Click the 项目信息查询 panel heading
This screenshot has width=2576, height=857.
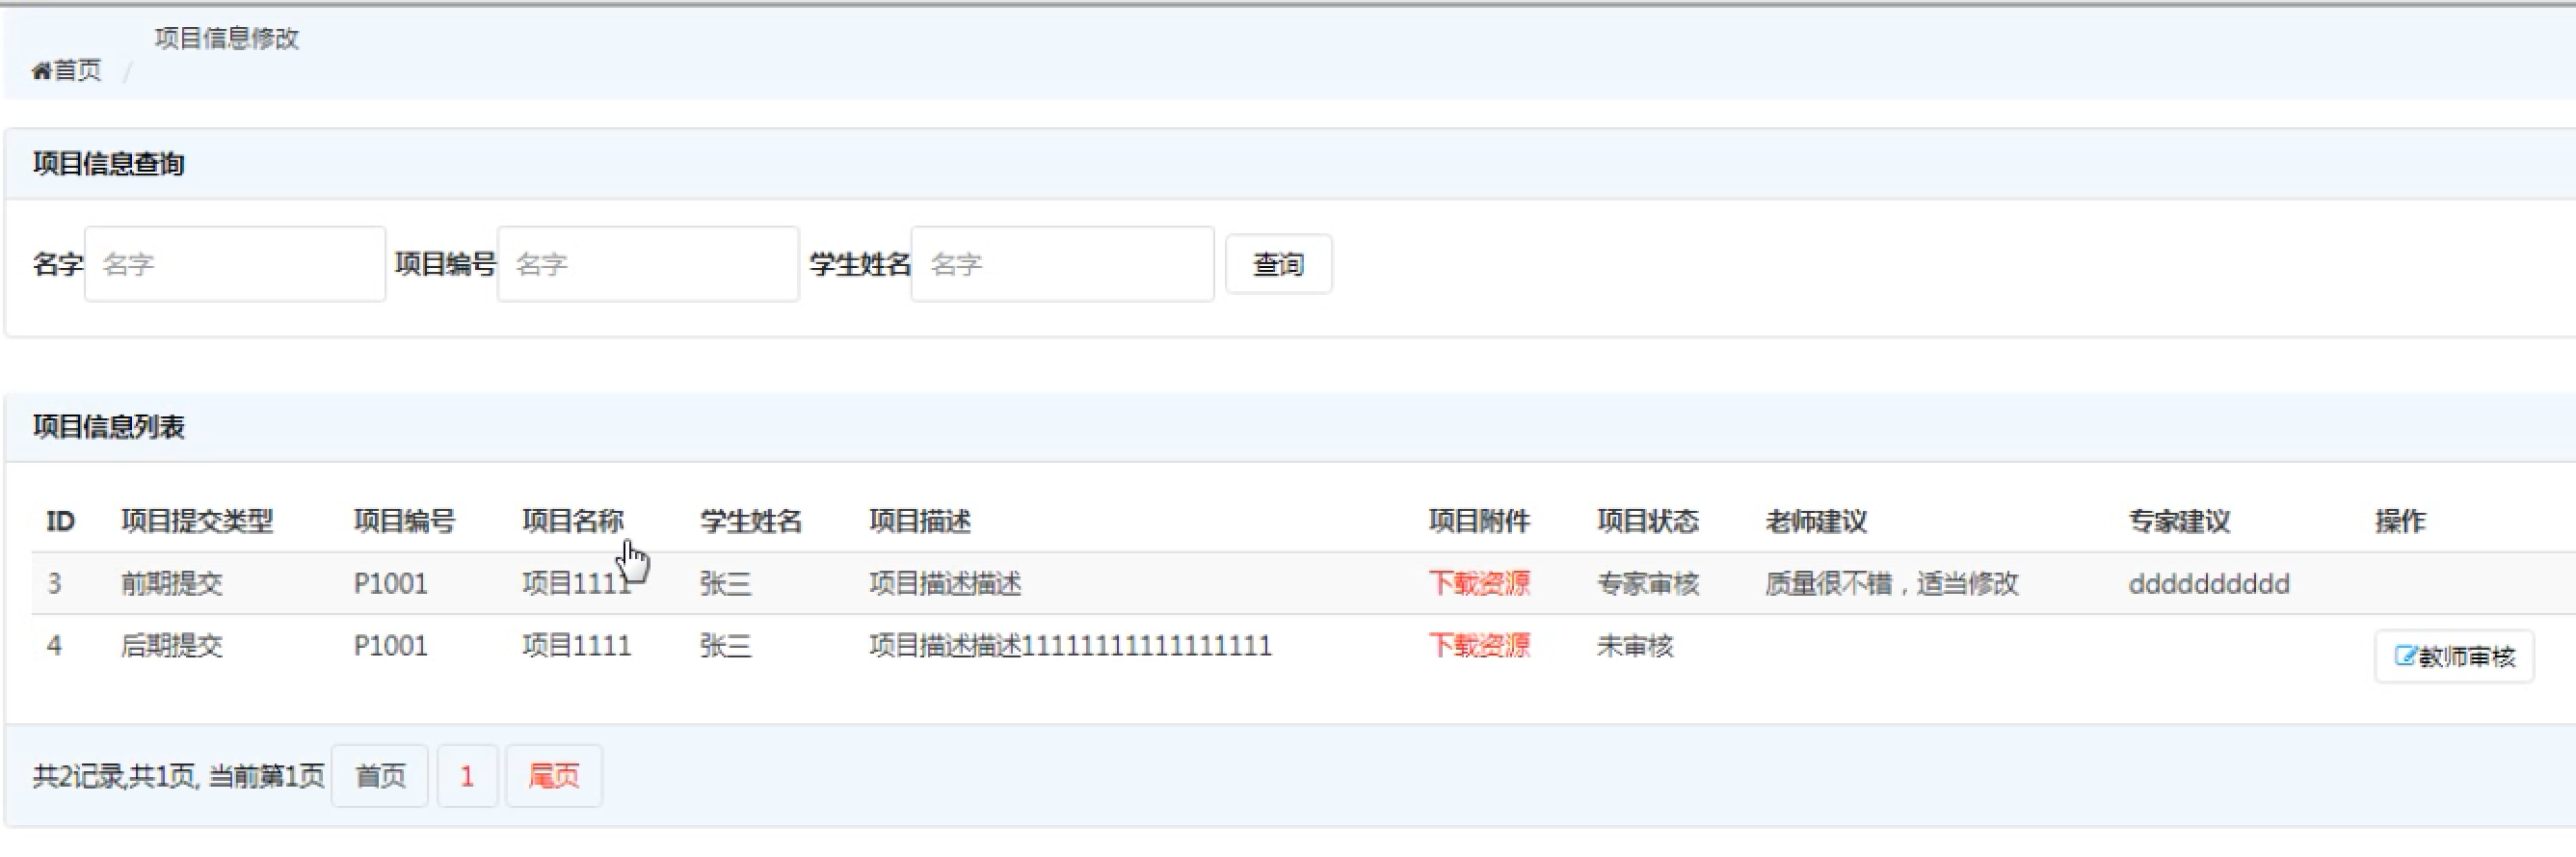pyautogui.click(x=109, y=164)
